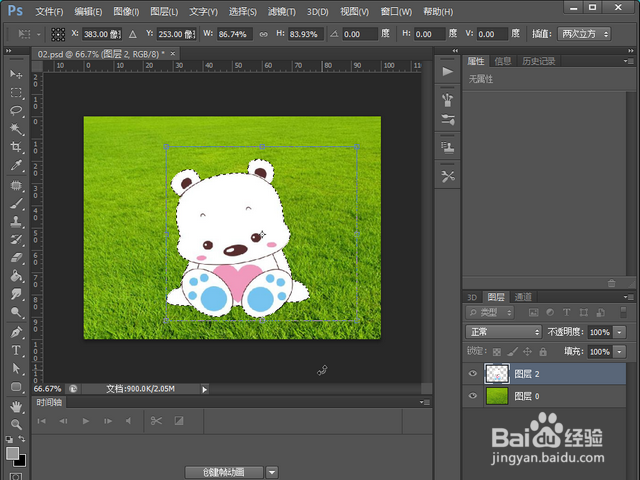The image size is (640, 480).
Task: Select the Crop tool
Action: pos(16,147)
